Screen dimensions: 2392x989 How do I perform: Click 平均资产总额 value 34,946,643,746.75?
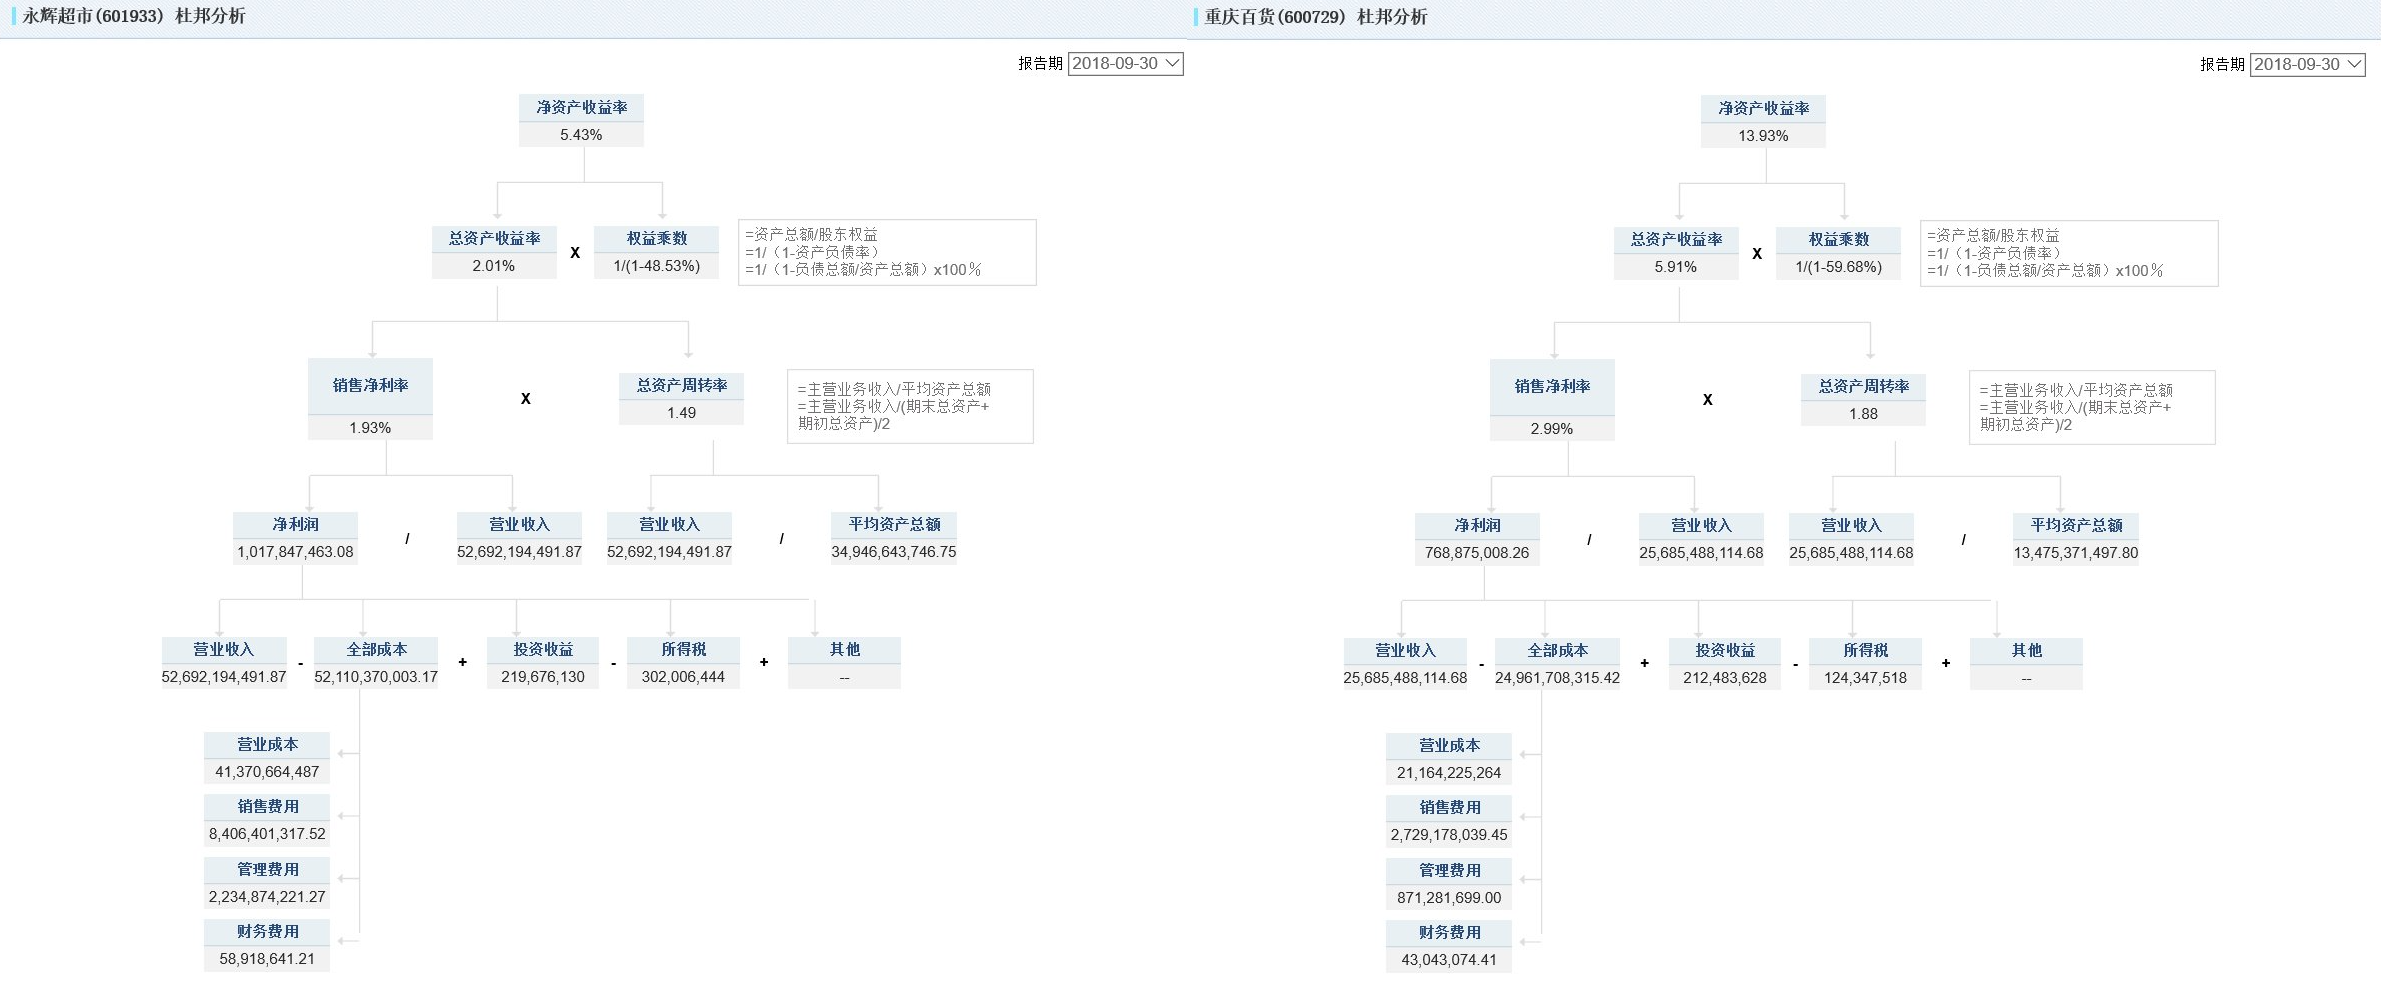pos(894,552)
